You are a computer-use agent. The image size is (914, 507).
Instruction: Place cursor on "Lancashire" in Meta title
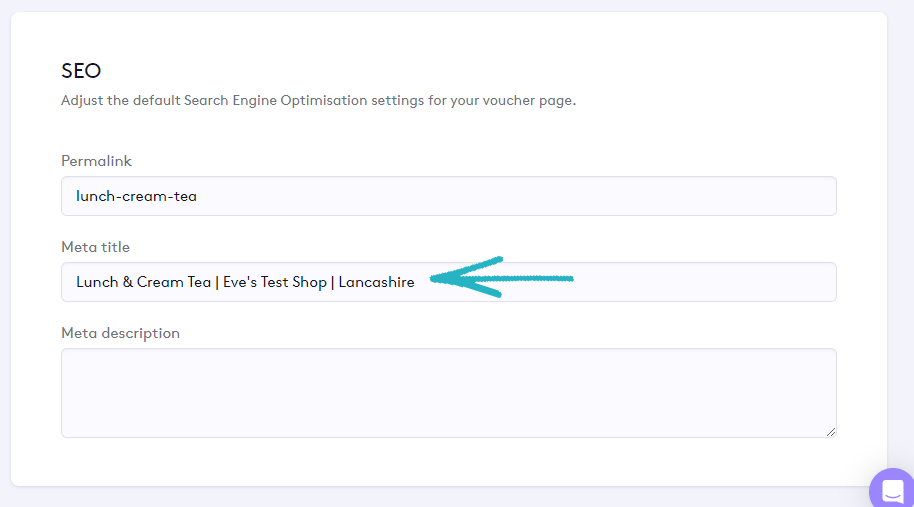pyautogui.click(x=376, y=282)
